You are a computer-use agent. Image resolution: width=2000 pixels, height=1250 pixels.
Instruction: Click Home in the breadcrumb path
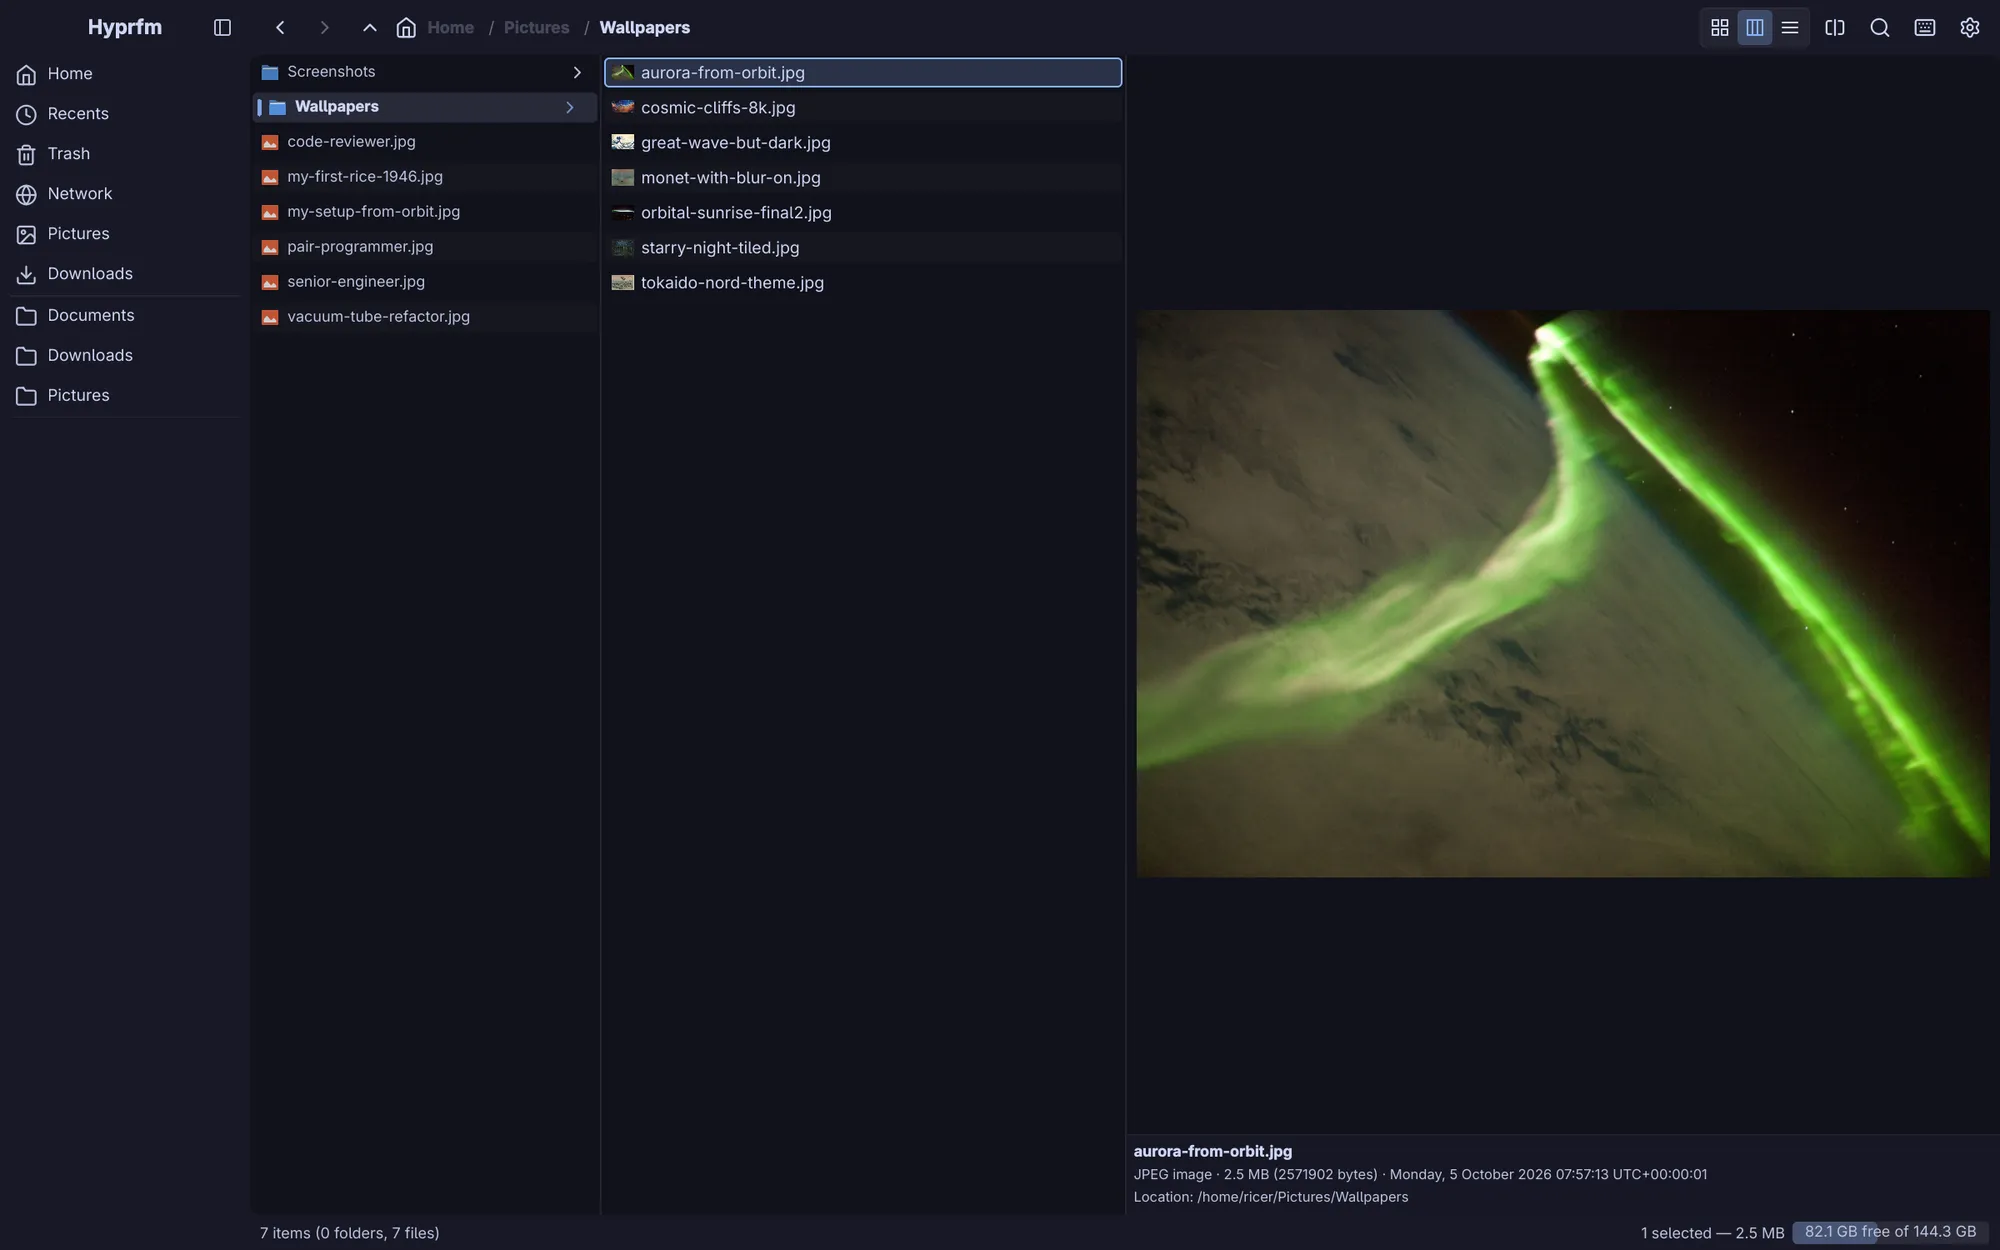(x=450, y=28)
